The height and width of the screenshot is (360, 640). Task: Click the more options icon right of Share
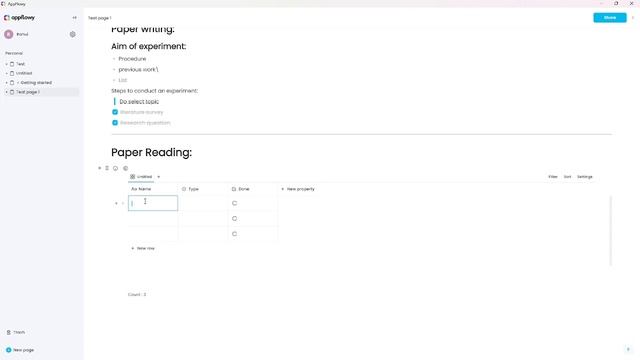[x=633, y=18]
